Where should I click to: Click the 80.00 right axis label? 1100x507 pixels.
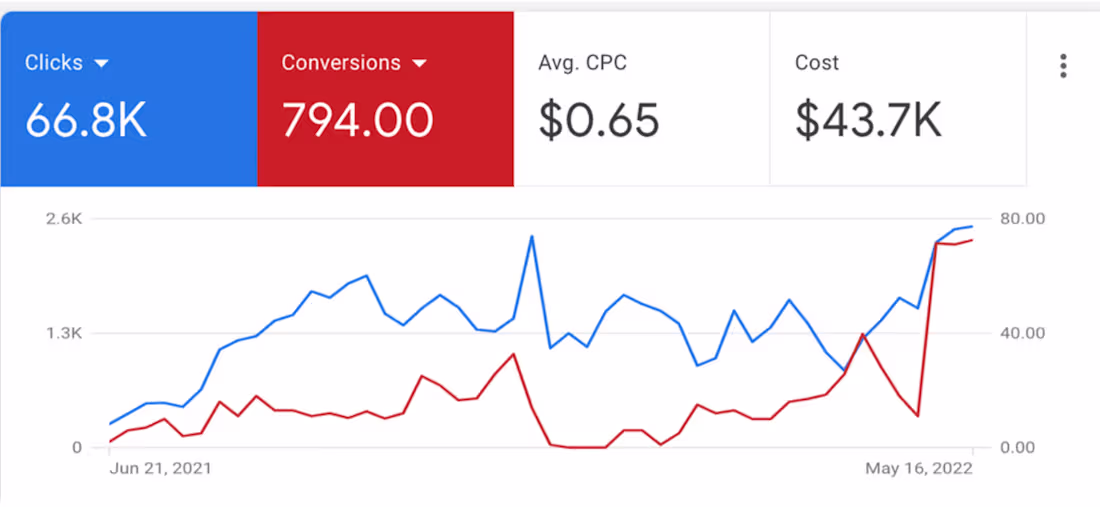(x=1021, y=219)
